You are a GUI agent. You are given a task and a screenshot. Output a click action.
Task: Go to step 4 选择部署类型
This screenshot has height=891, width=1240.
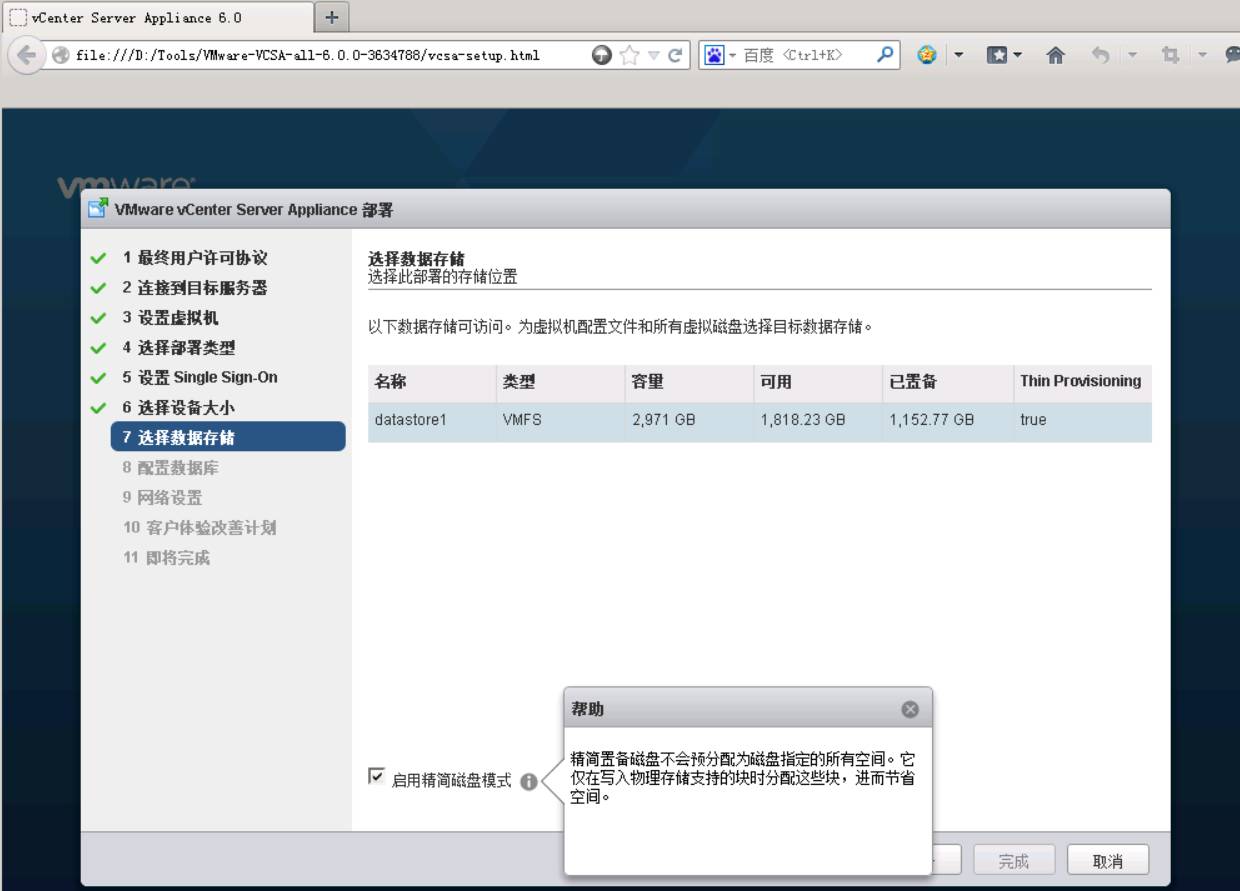179,347
